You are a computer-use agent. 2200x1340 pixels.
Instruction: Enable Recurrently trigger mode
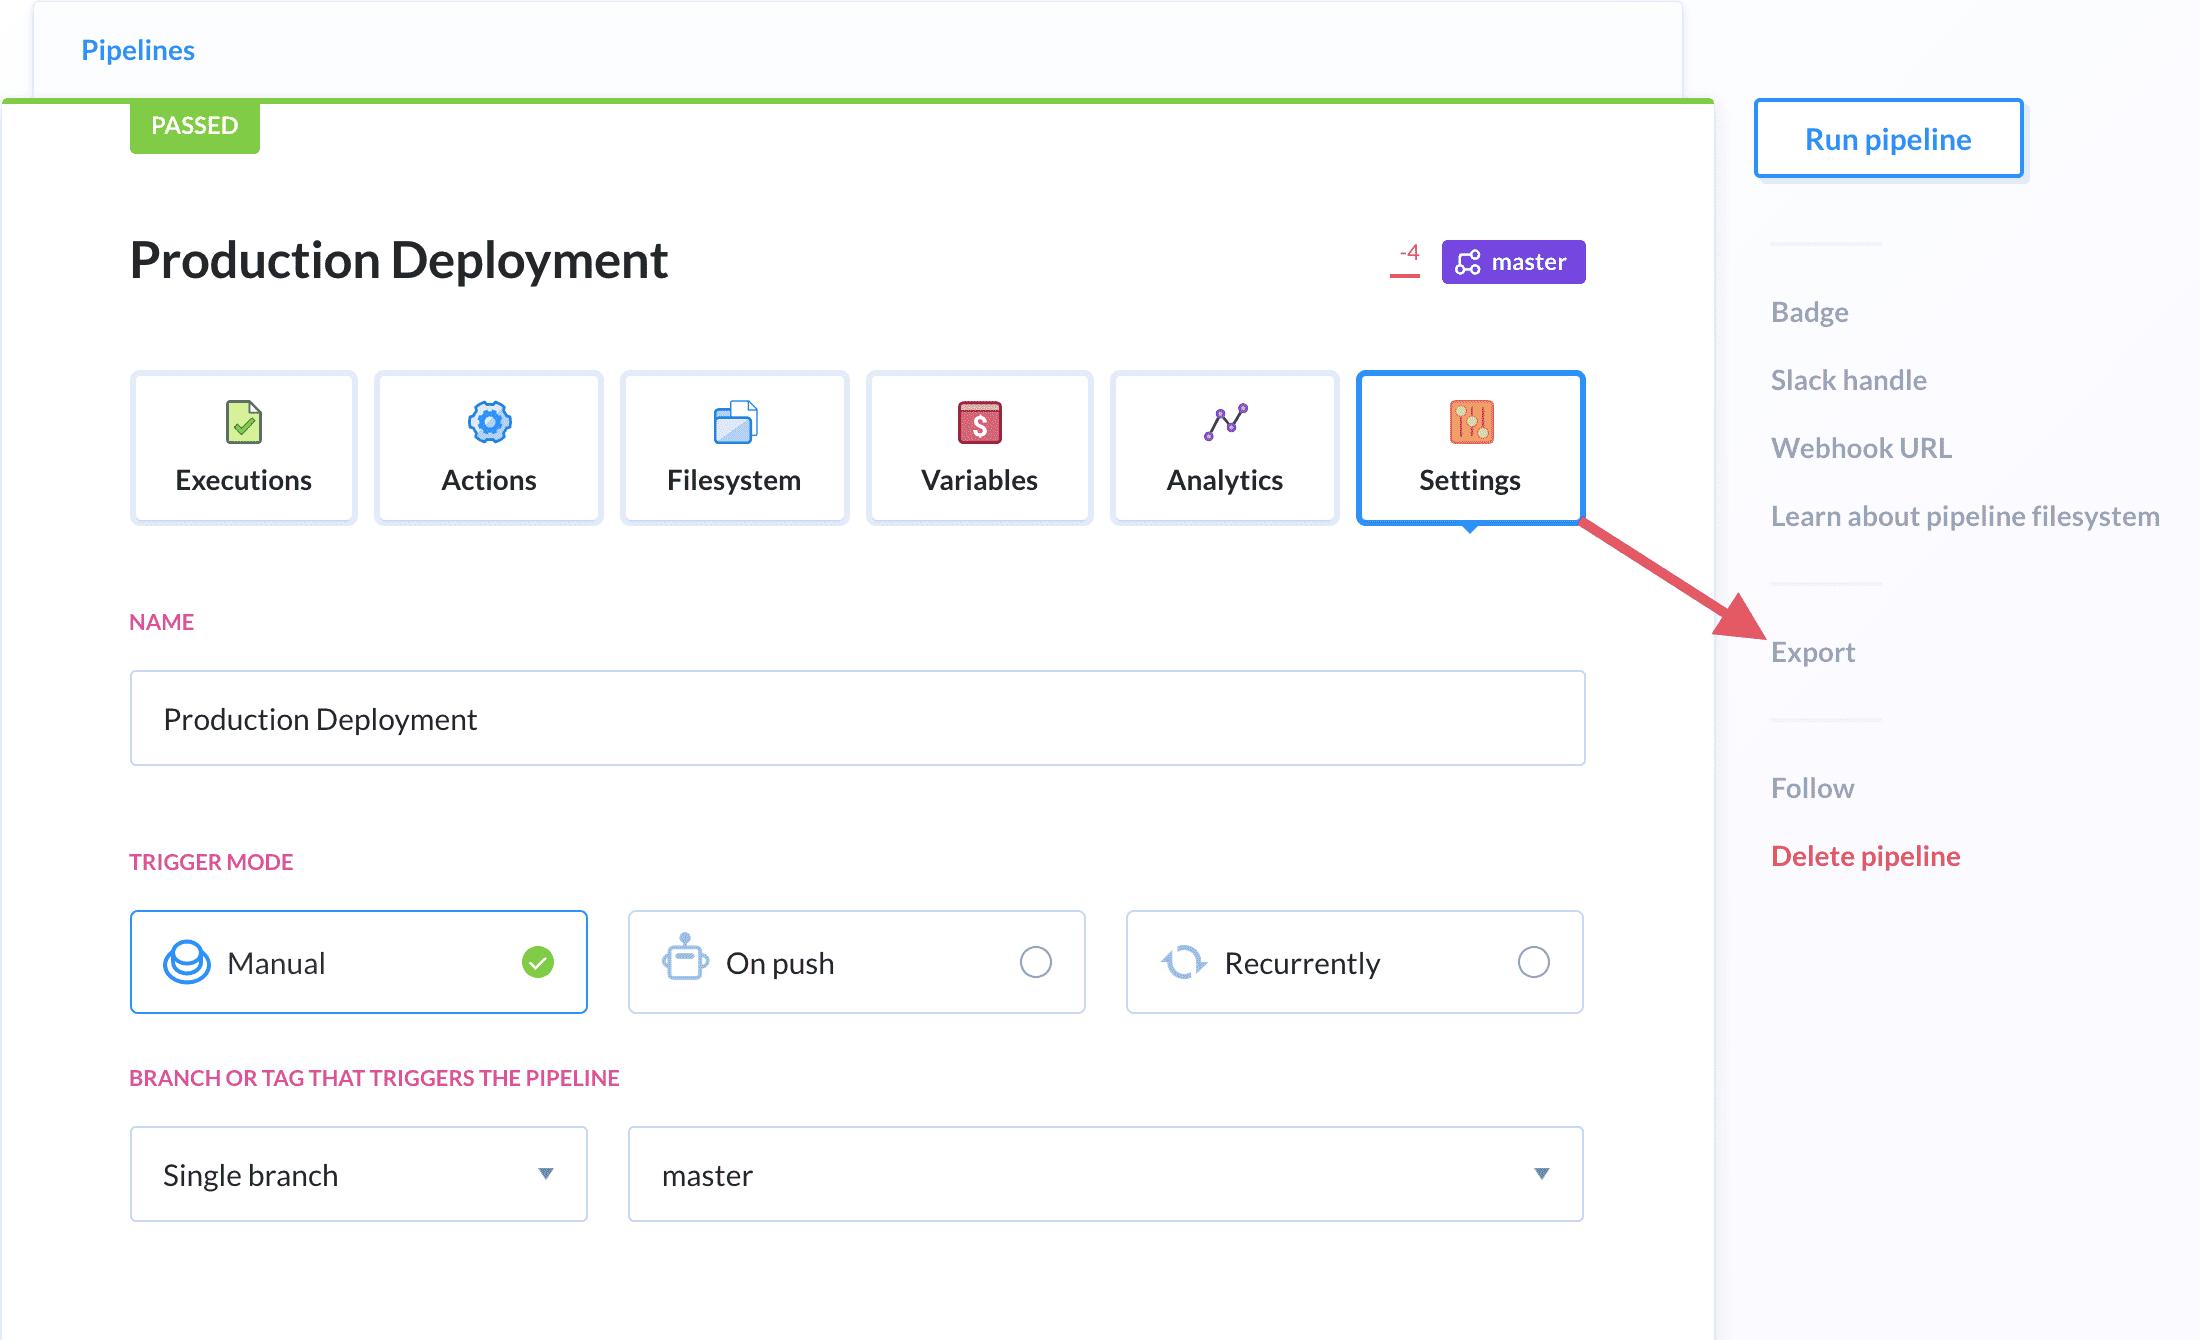coord(1535,961)
